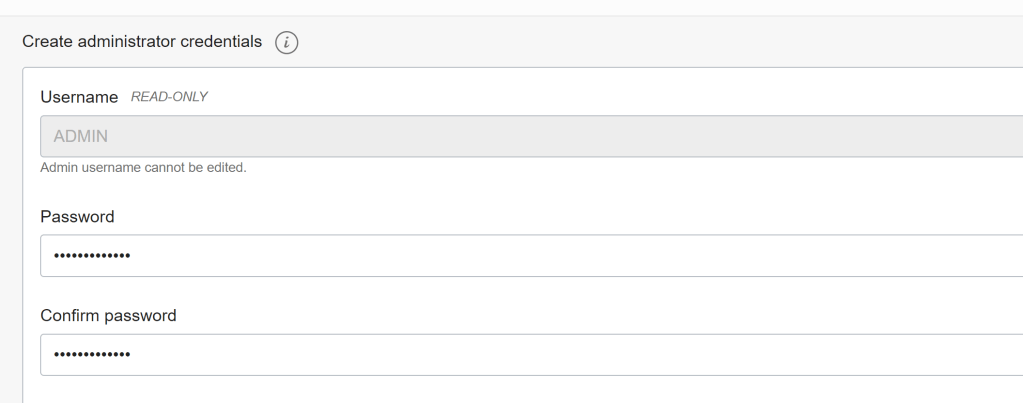Click the Create administrator credentials heading
1023x403 pixels.
[142, 42]
